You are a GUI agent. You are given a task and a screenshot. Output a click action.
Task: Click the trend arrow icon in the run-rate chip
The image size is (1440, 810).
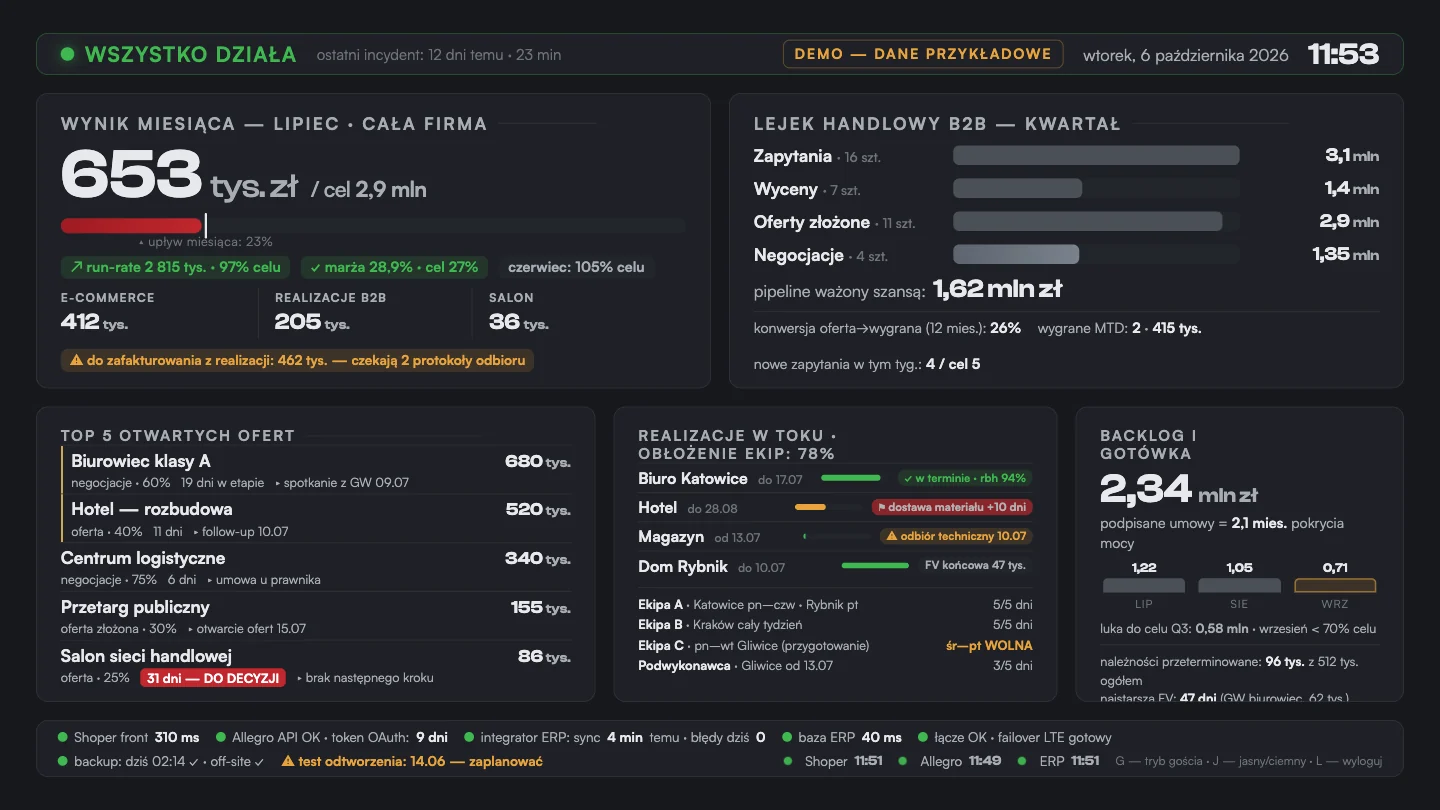point(76,267)
